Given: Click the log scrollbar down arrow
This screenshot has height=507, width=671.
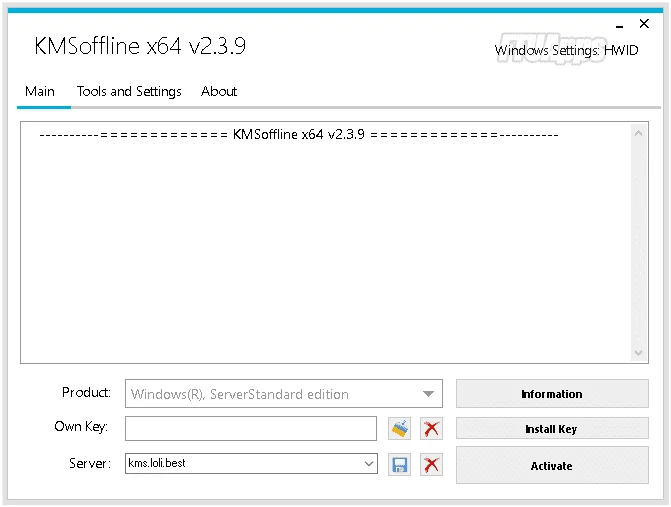Looking at the screenshot, I should (638, 353).
